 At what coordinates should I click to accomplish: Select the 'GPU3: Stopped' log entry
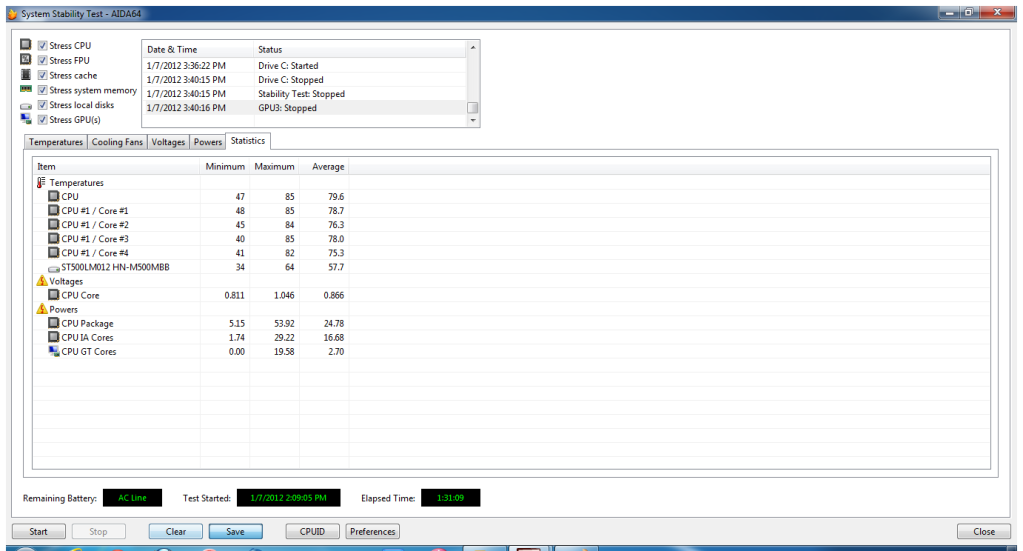(305, 108)
